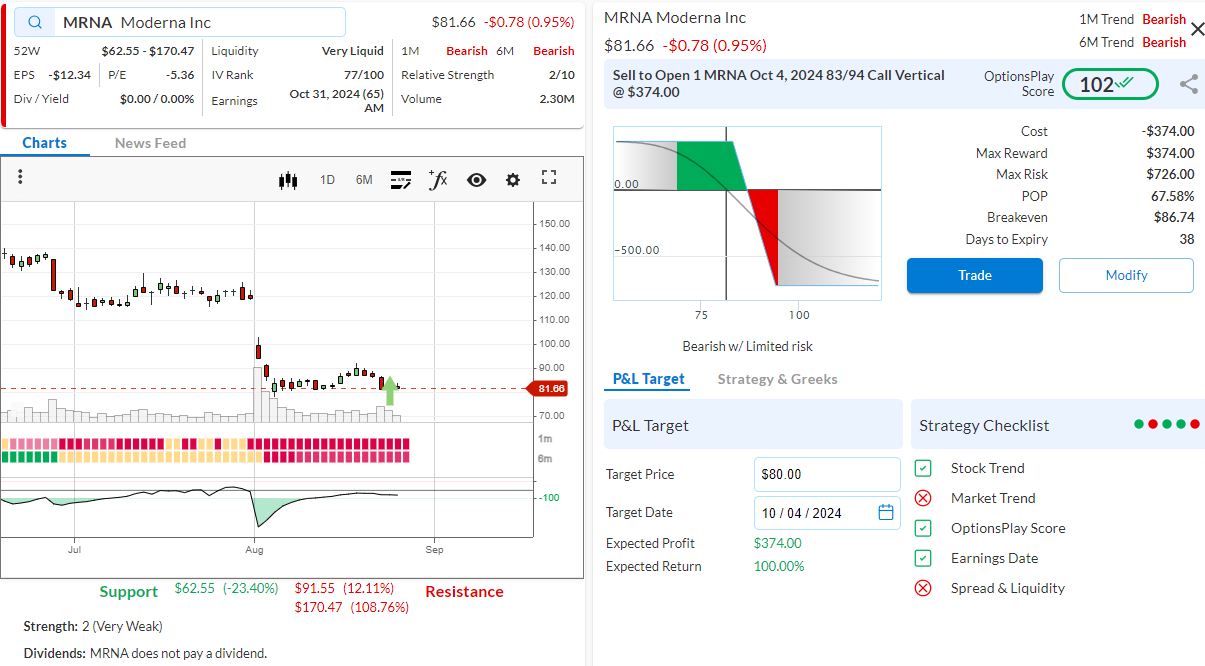The image size is (1205, 666).
Task: Open chart settings gear icon
Action: 513,180
